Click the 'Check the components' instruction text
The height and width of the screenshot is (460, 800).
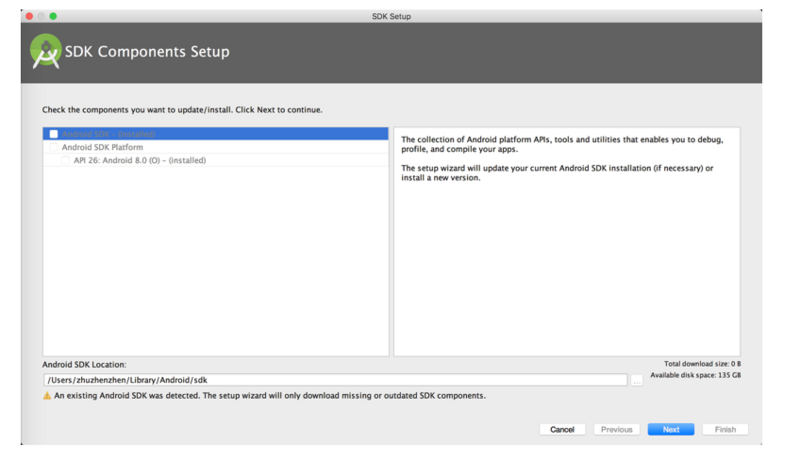[x=182, y=110]
